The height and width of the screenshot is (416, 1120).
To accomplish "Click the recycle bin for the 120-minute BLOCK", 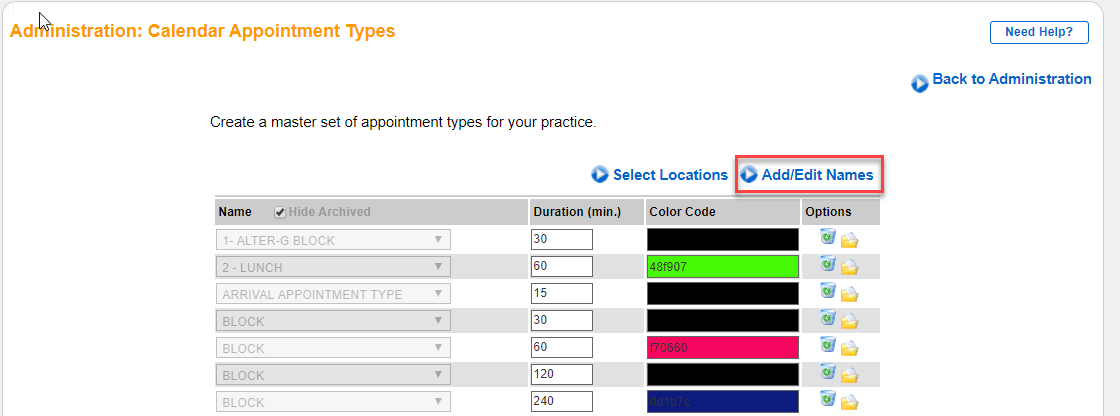I will [827, 372].
